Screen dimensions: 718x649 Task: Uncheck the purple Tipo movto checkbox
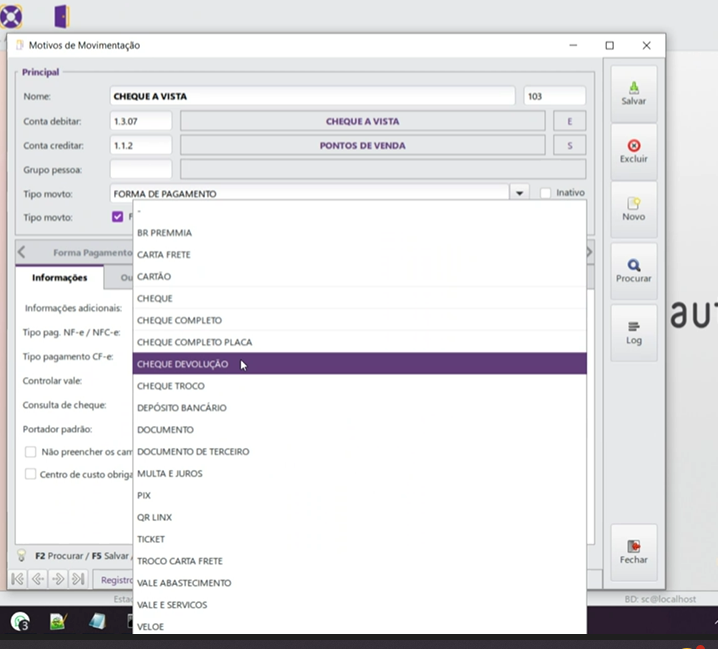click(x=118, y=217)
